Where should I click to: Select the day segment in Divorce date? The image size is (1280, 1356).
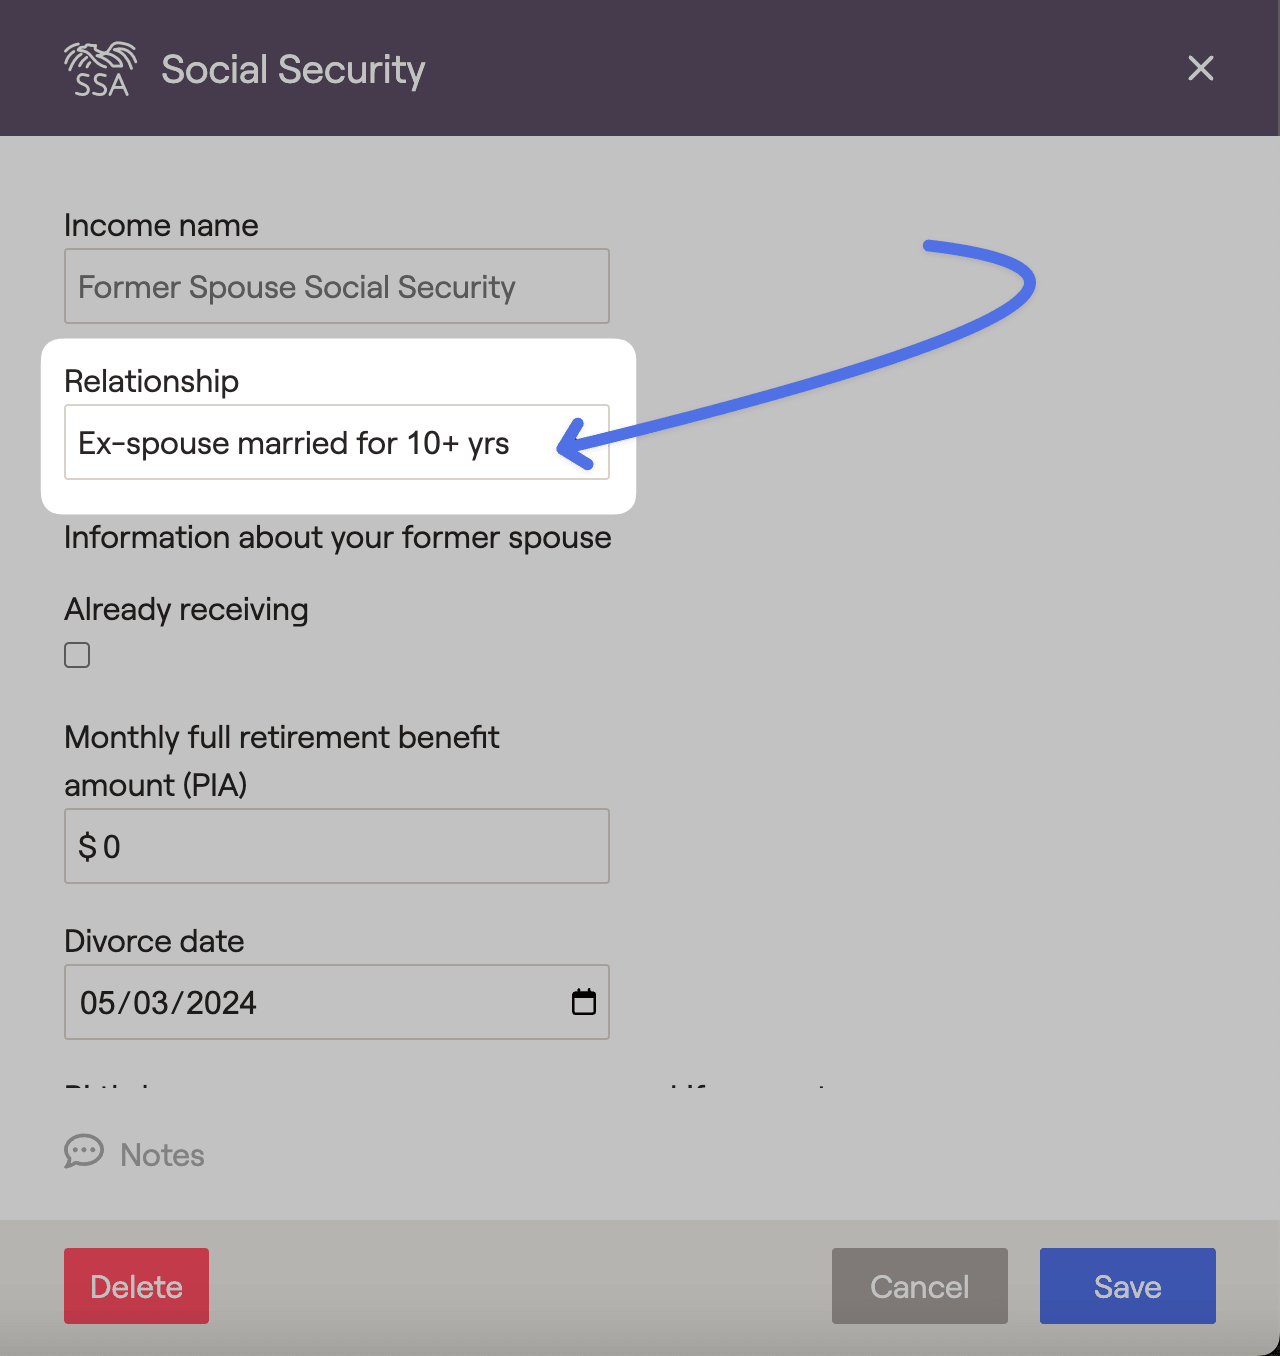click(x=150, y=1003)
